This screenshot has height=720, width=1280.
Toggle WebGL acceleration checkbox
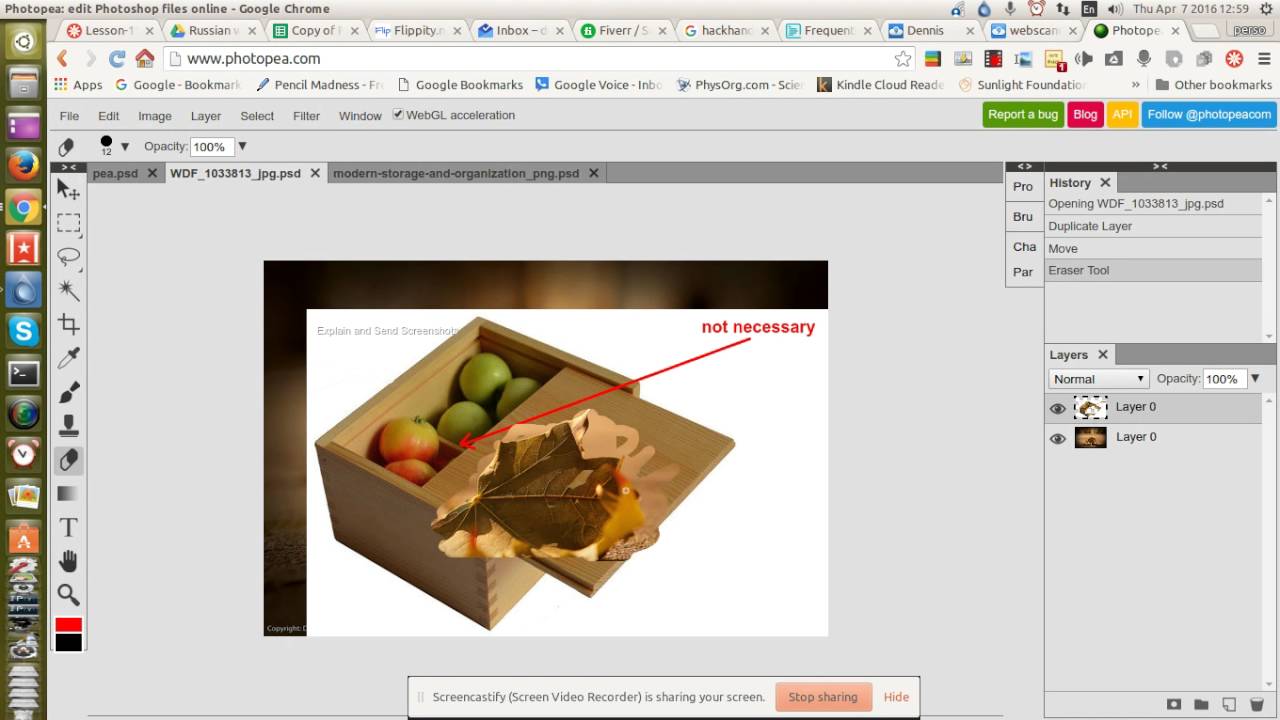pos(398,115)
